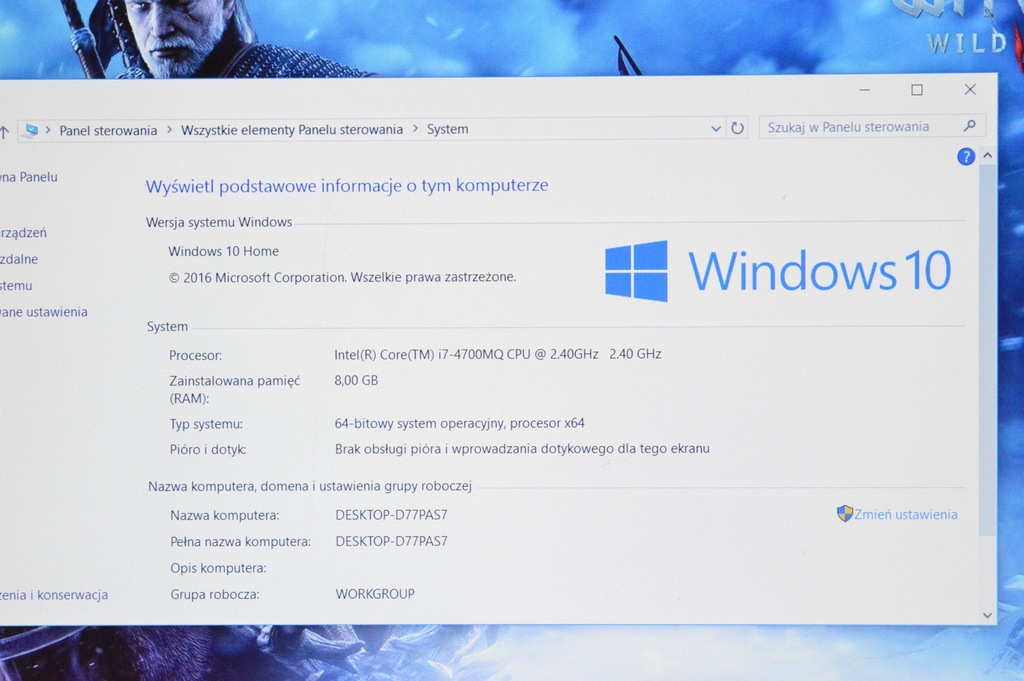Click the search magnifier icon

[x=970, y=126]
